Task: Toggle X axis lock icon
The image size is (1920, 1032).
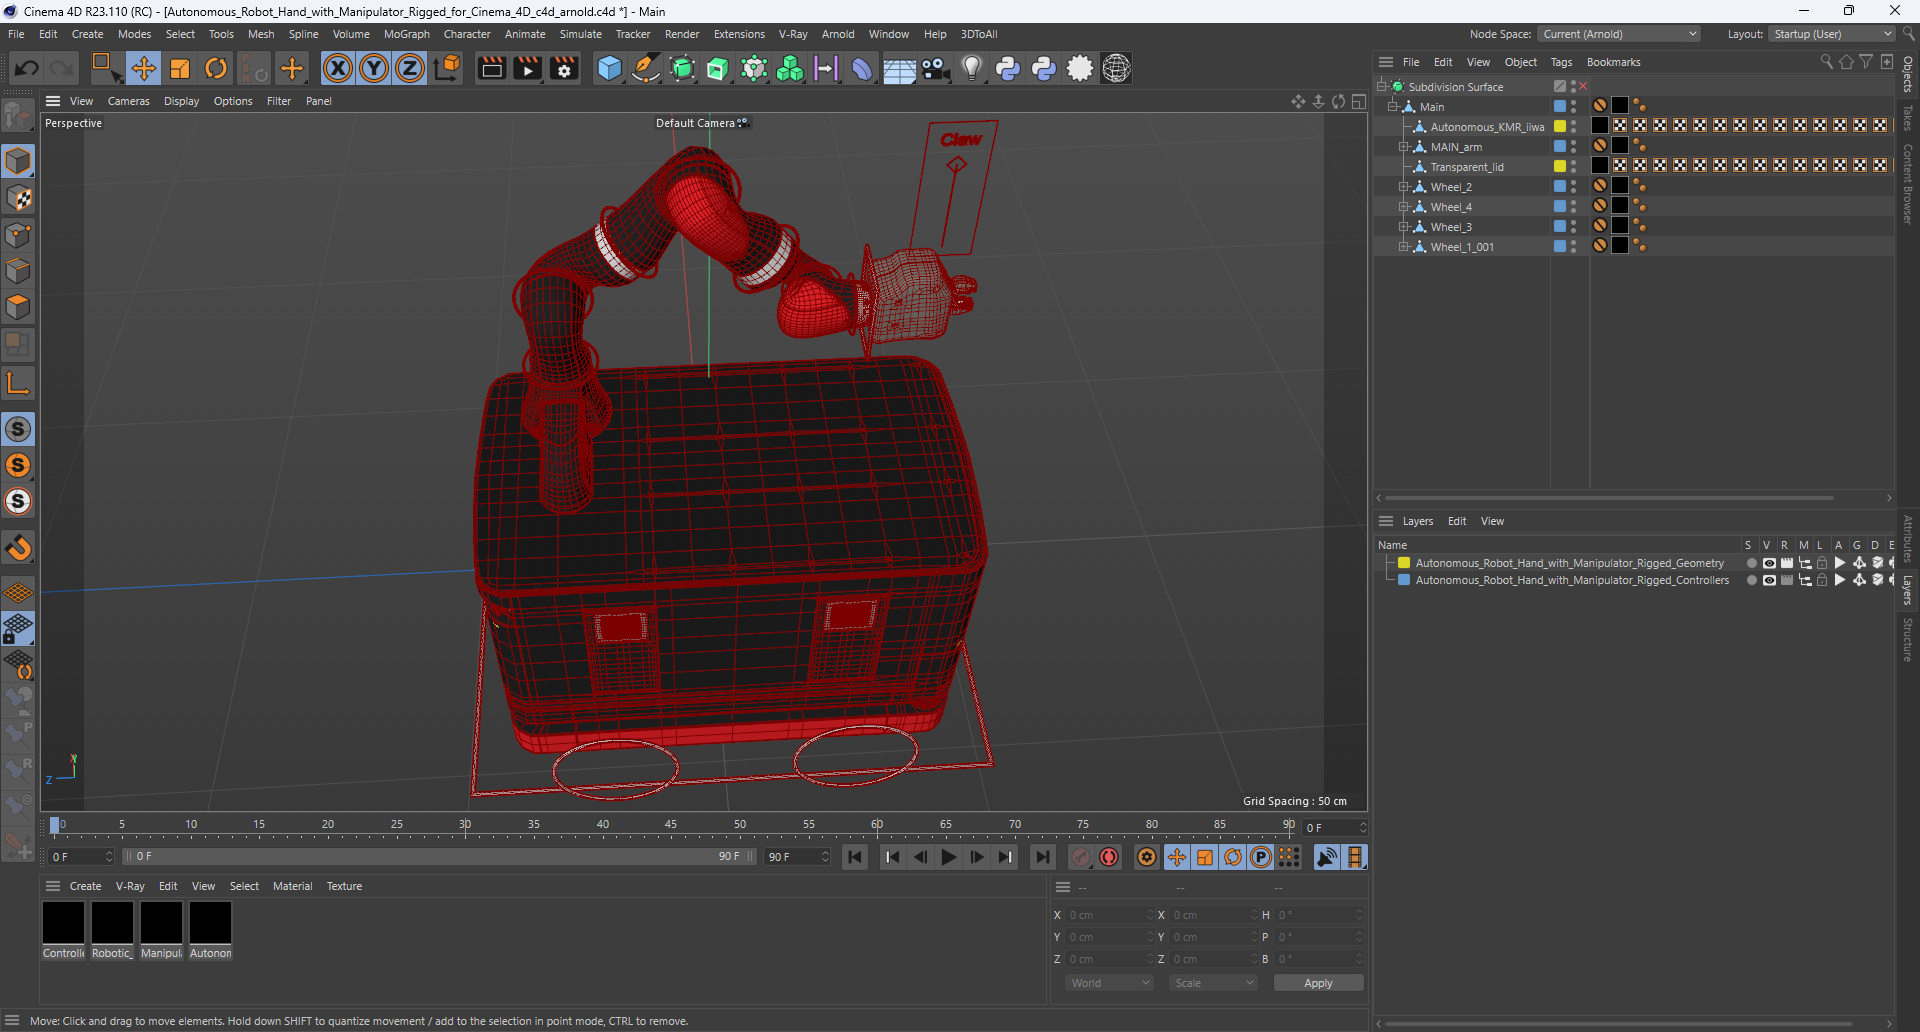Action: point(338,68)
